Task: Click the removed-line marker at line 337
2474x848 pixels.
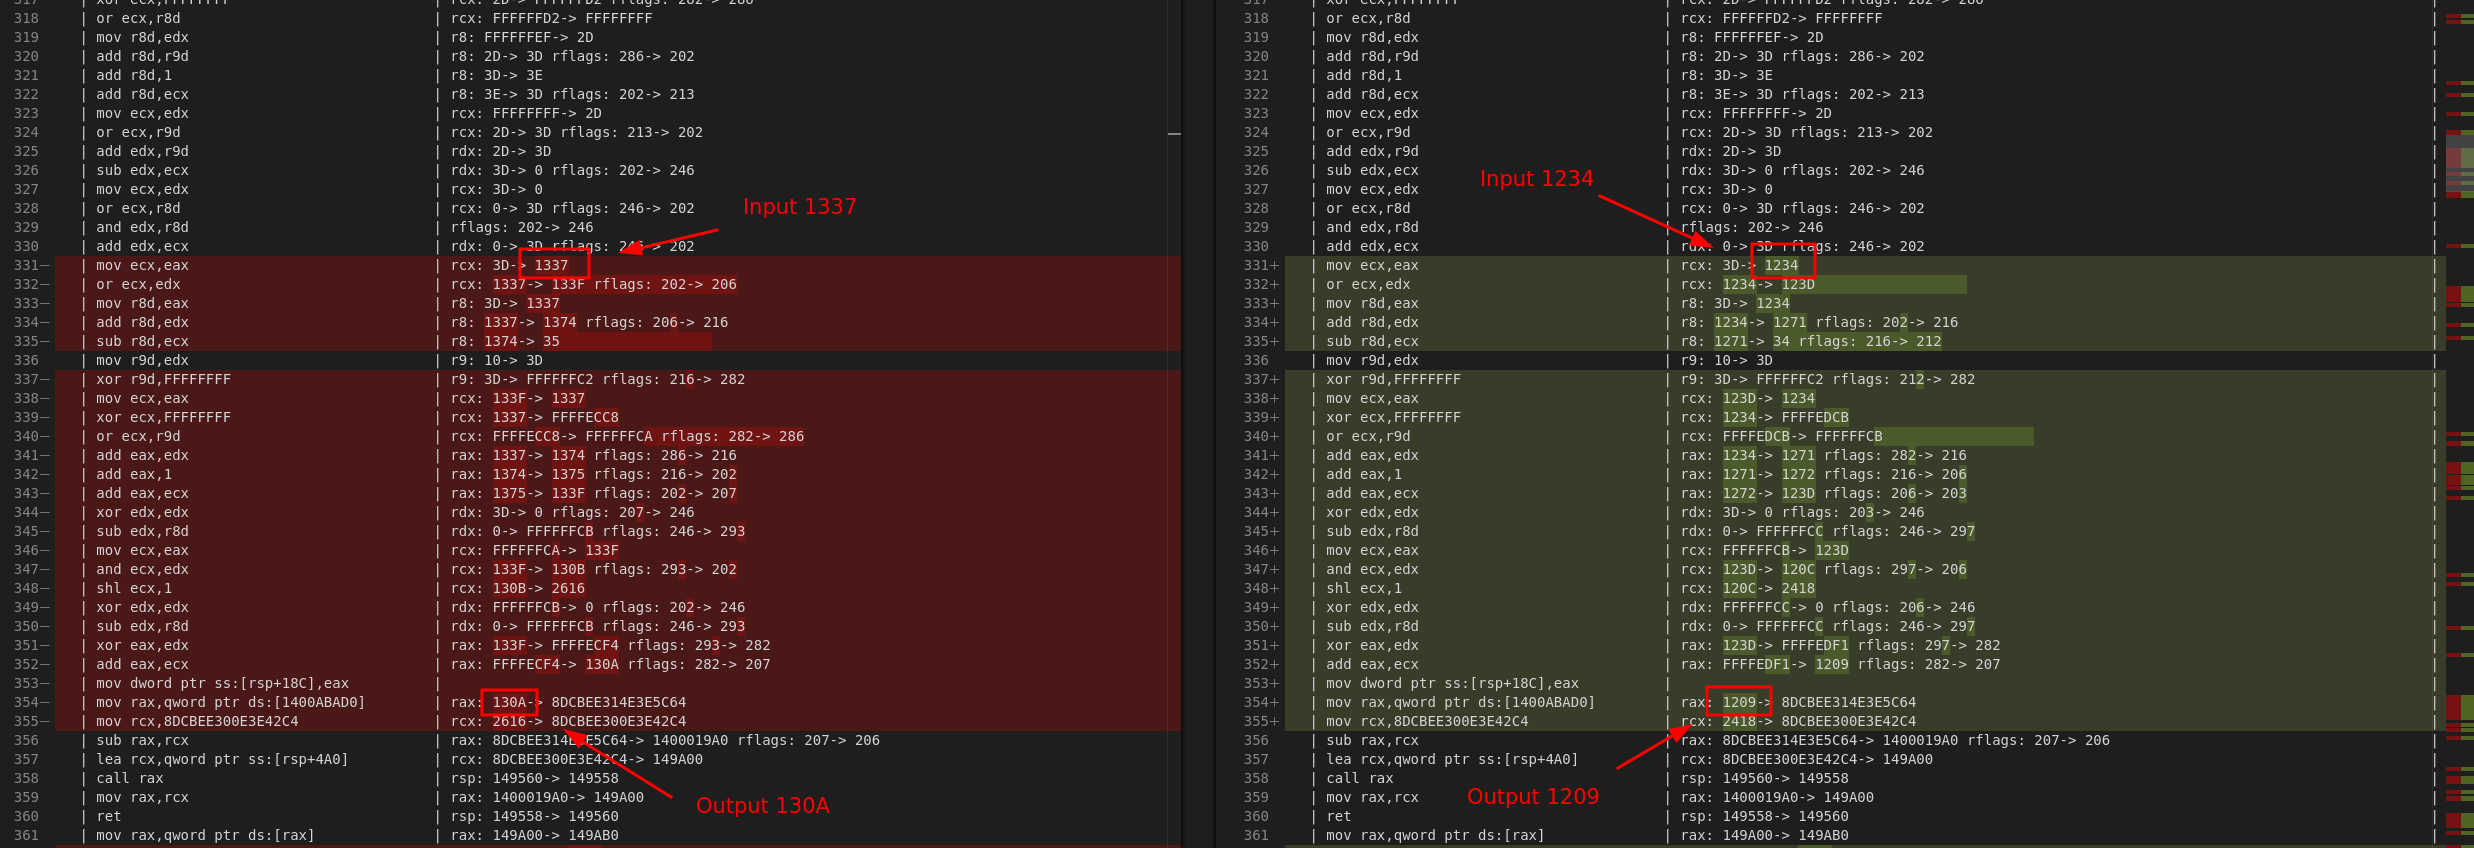Action: coord(45,379)
